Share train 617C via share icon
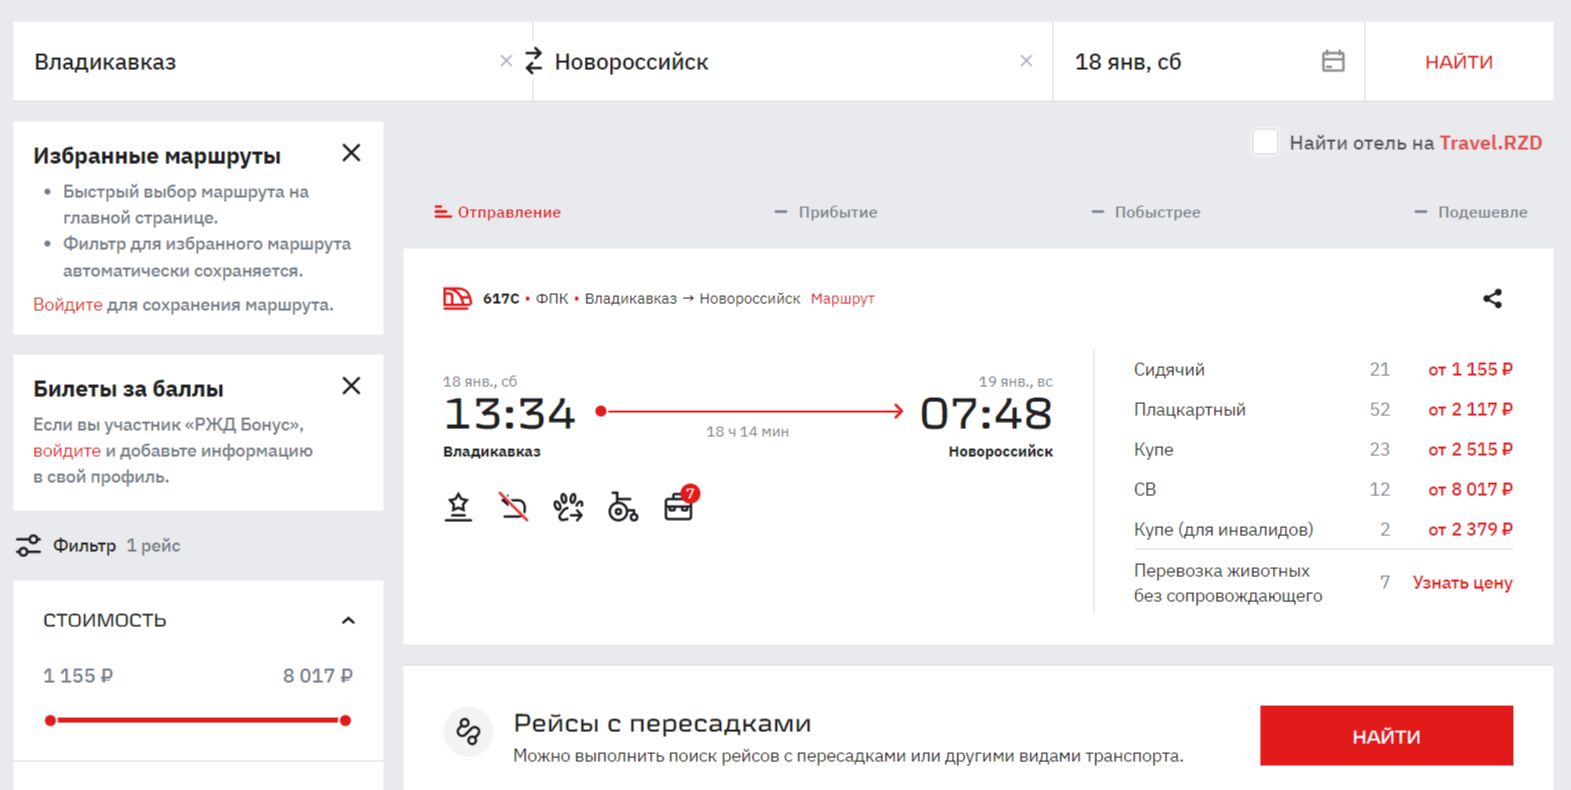The width and height of the screenshot is (1571, 790). point(1492,298)
